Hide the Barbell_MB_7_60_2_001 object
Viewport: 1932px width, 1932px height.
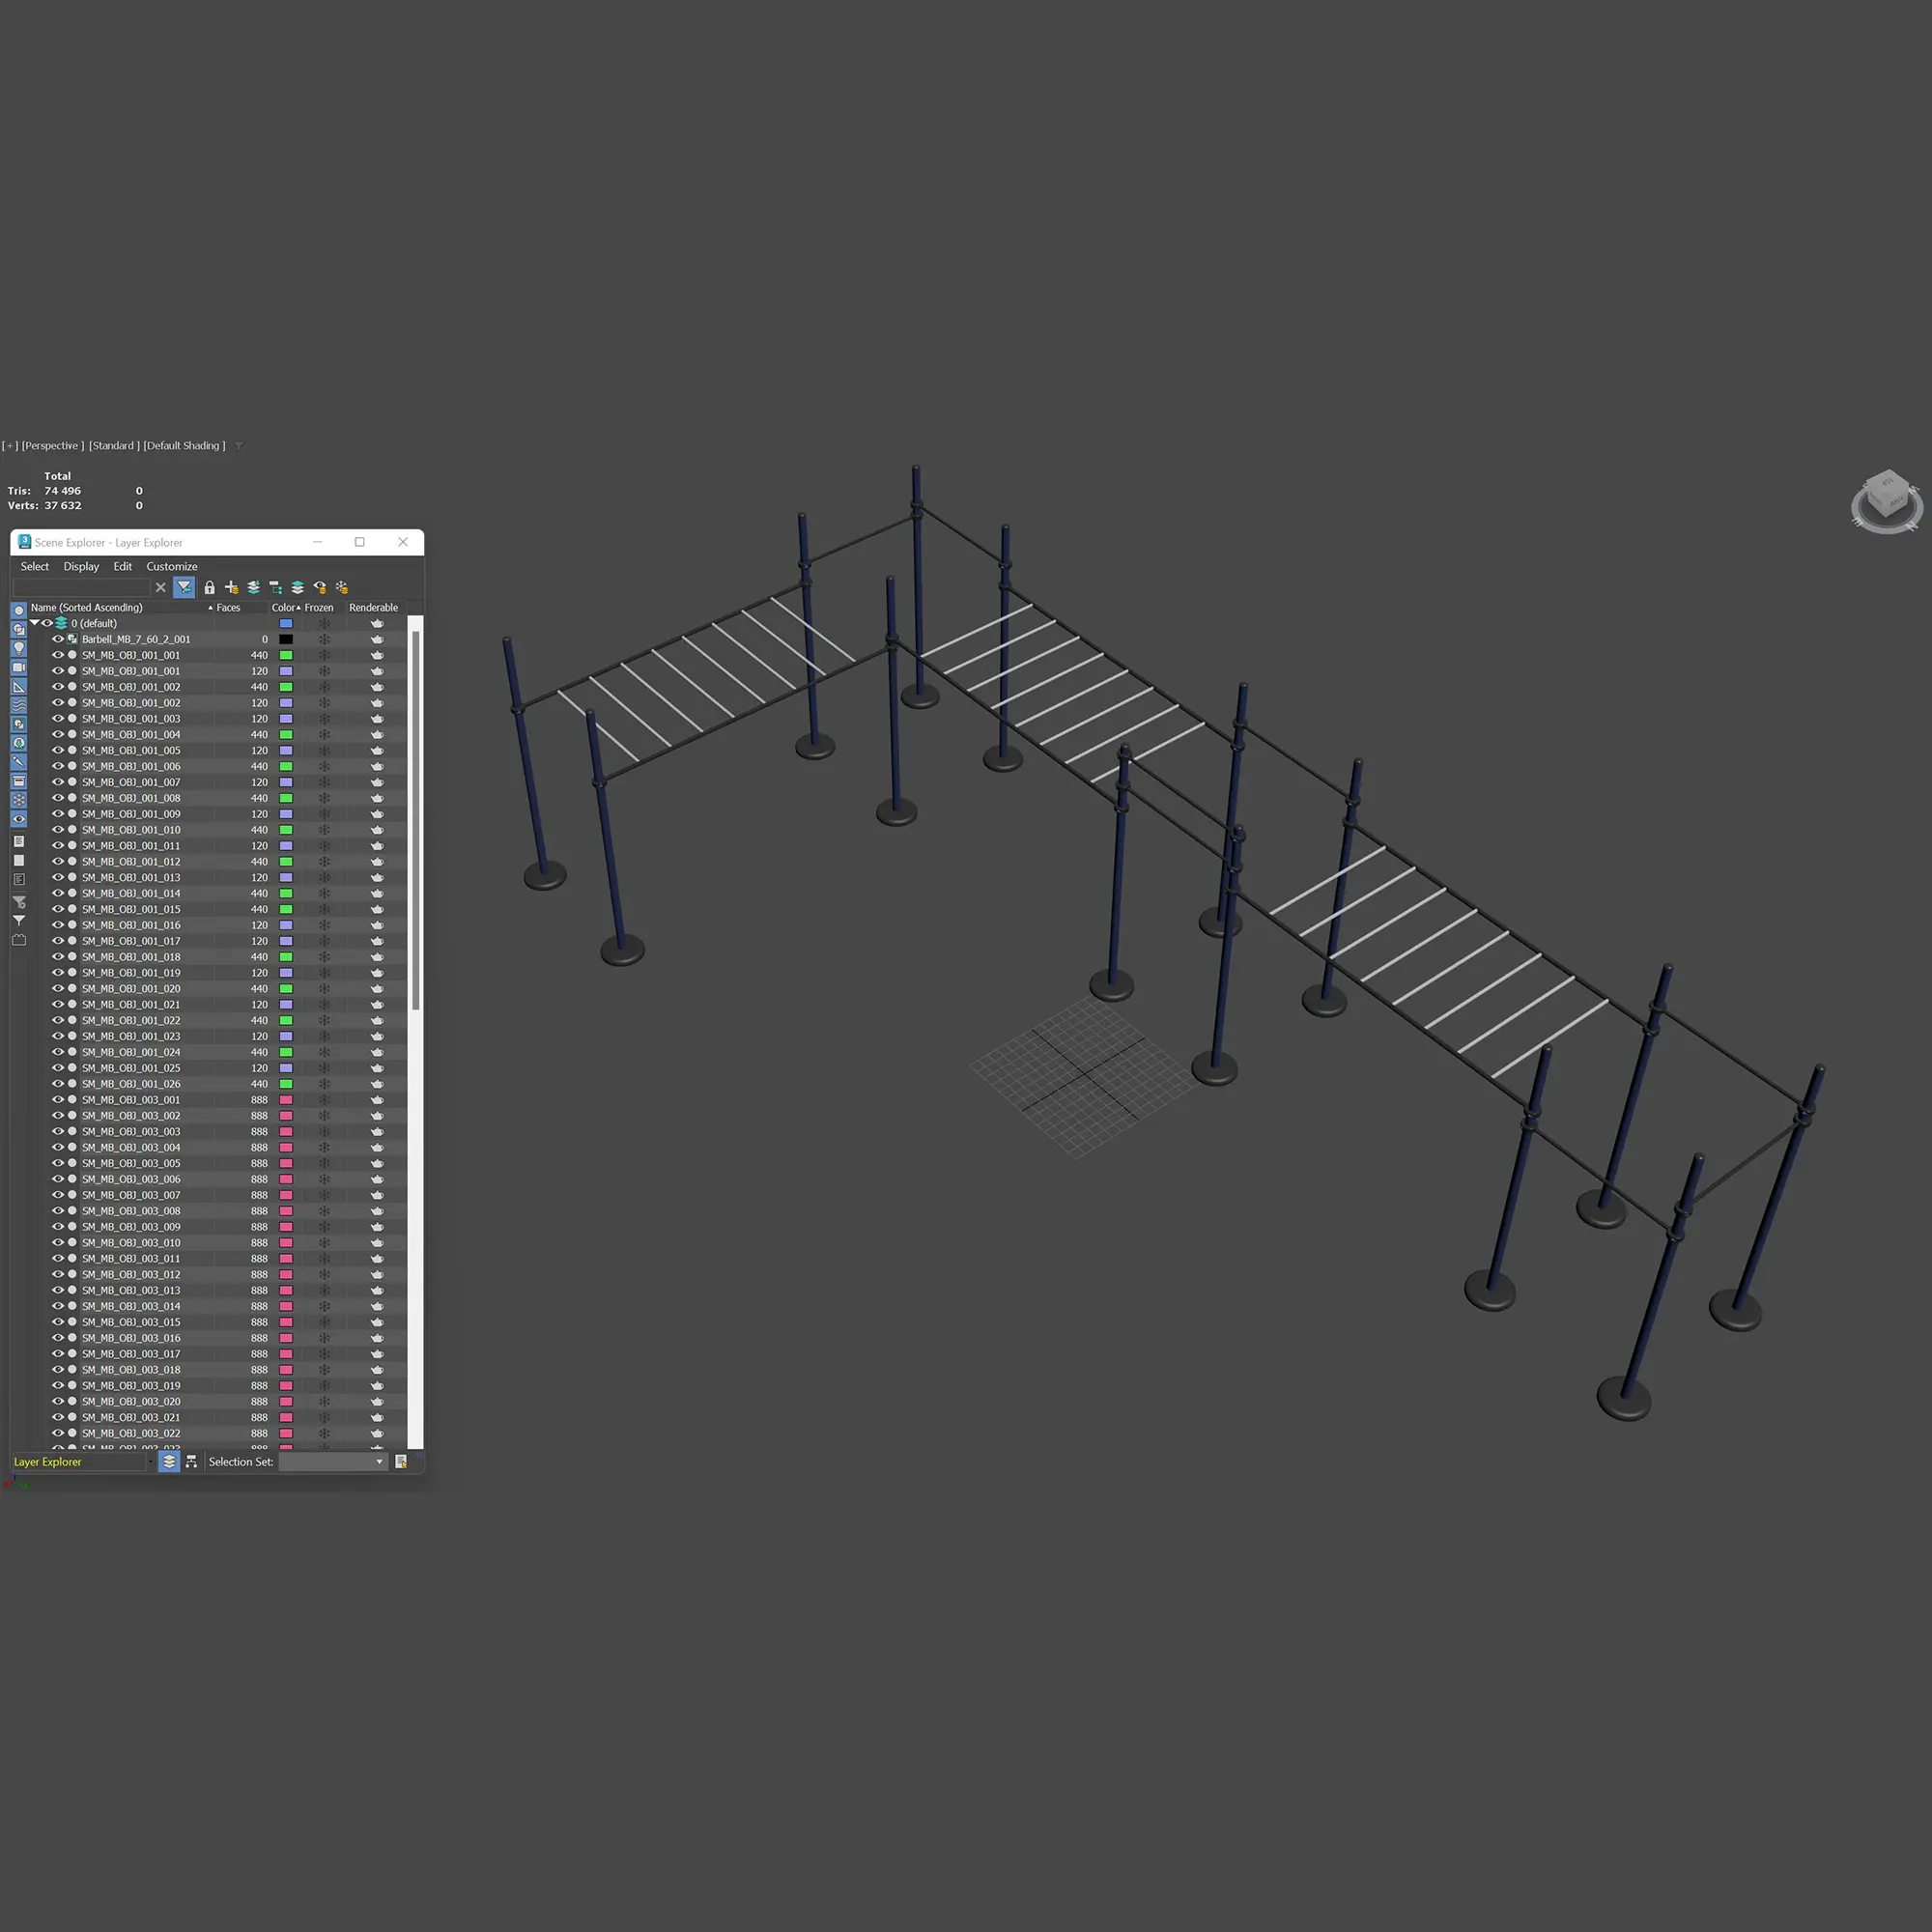pos(58,639)
